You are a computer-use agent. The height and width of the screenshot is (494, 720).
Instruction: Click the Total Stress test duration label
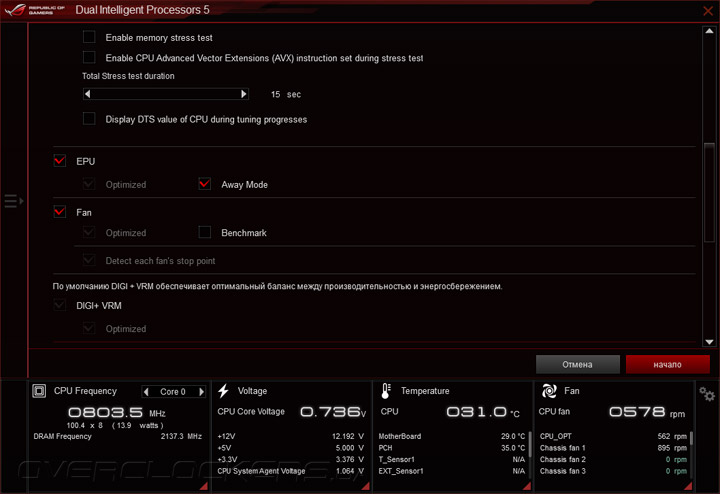tap(128, 76)
